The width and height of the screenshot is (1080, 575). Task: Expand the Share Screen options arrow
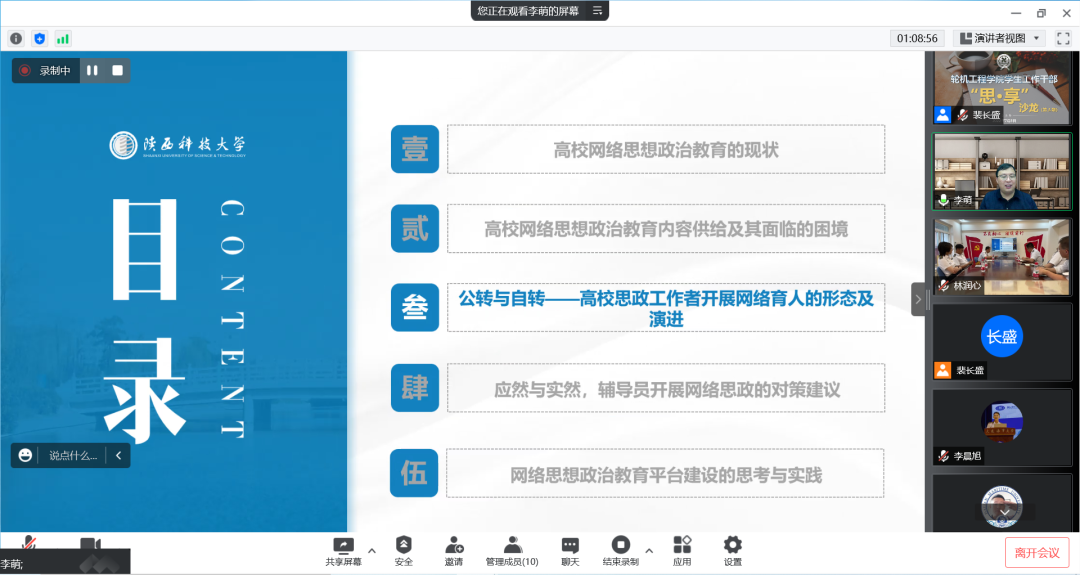pyautogui.click(x=372, y=550)
